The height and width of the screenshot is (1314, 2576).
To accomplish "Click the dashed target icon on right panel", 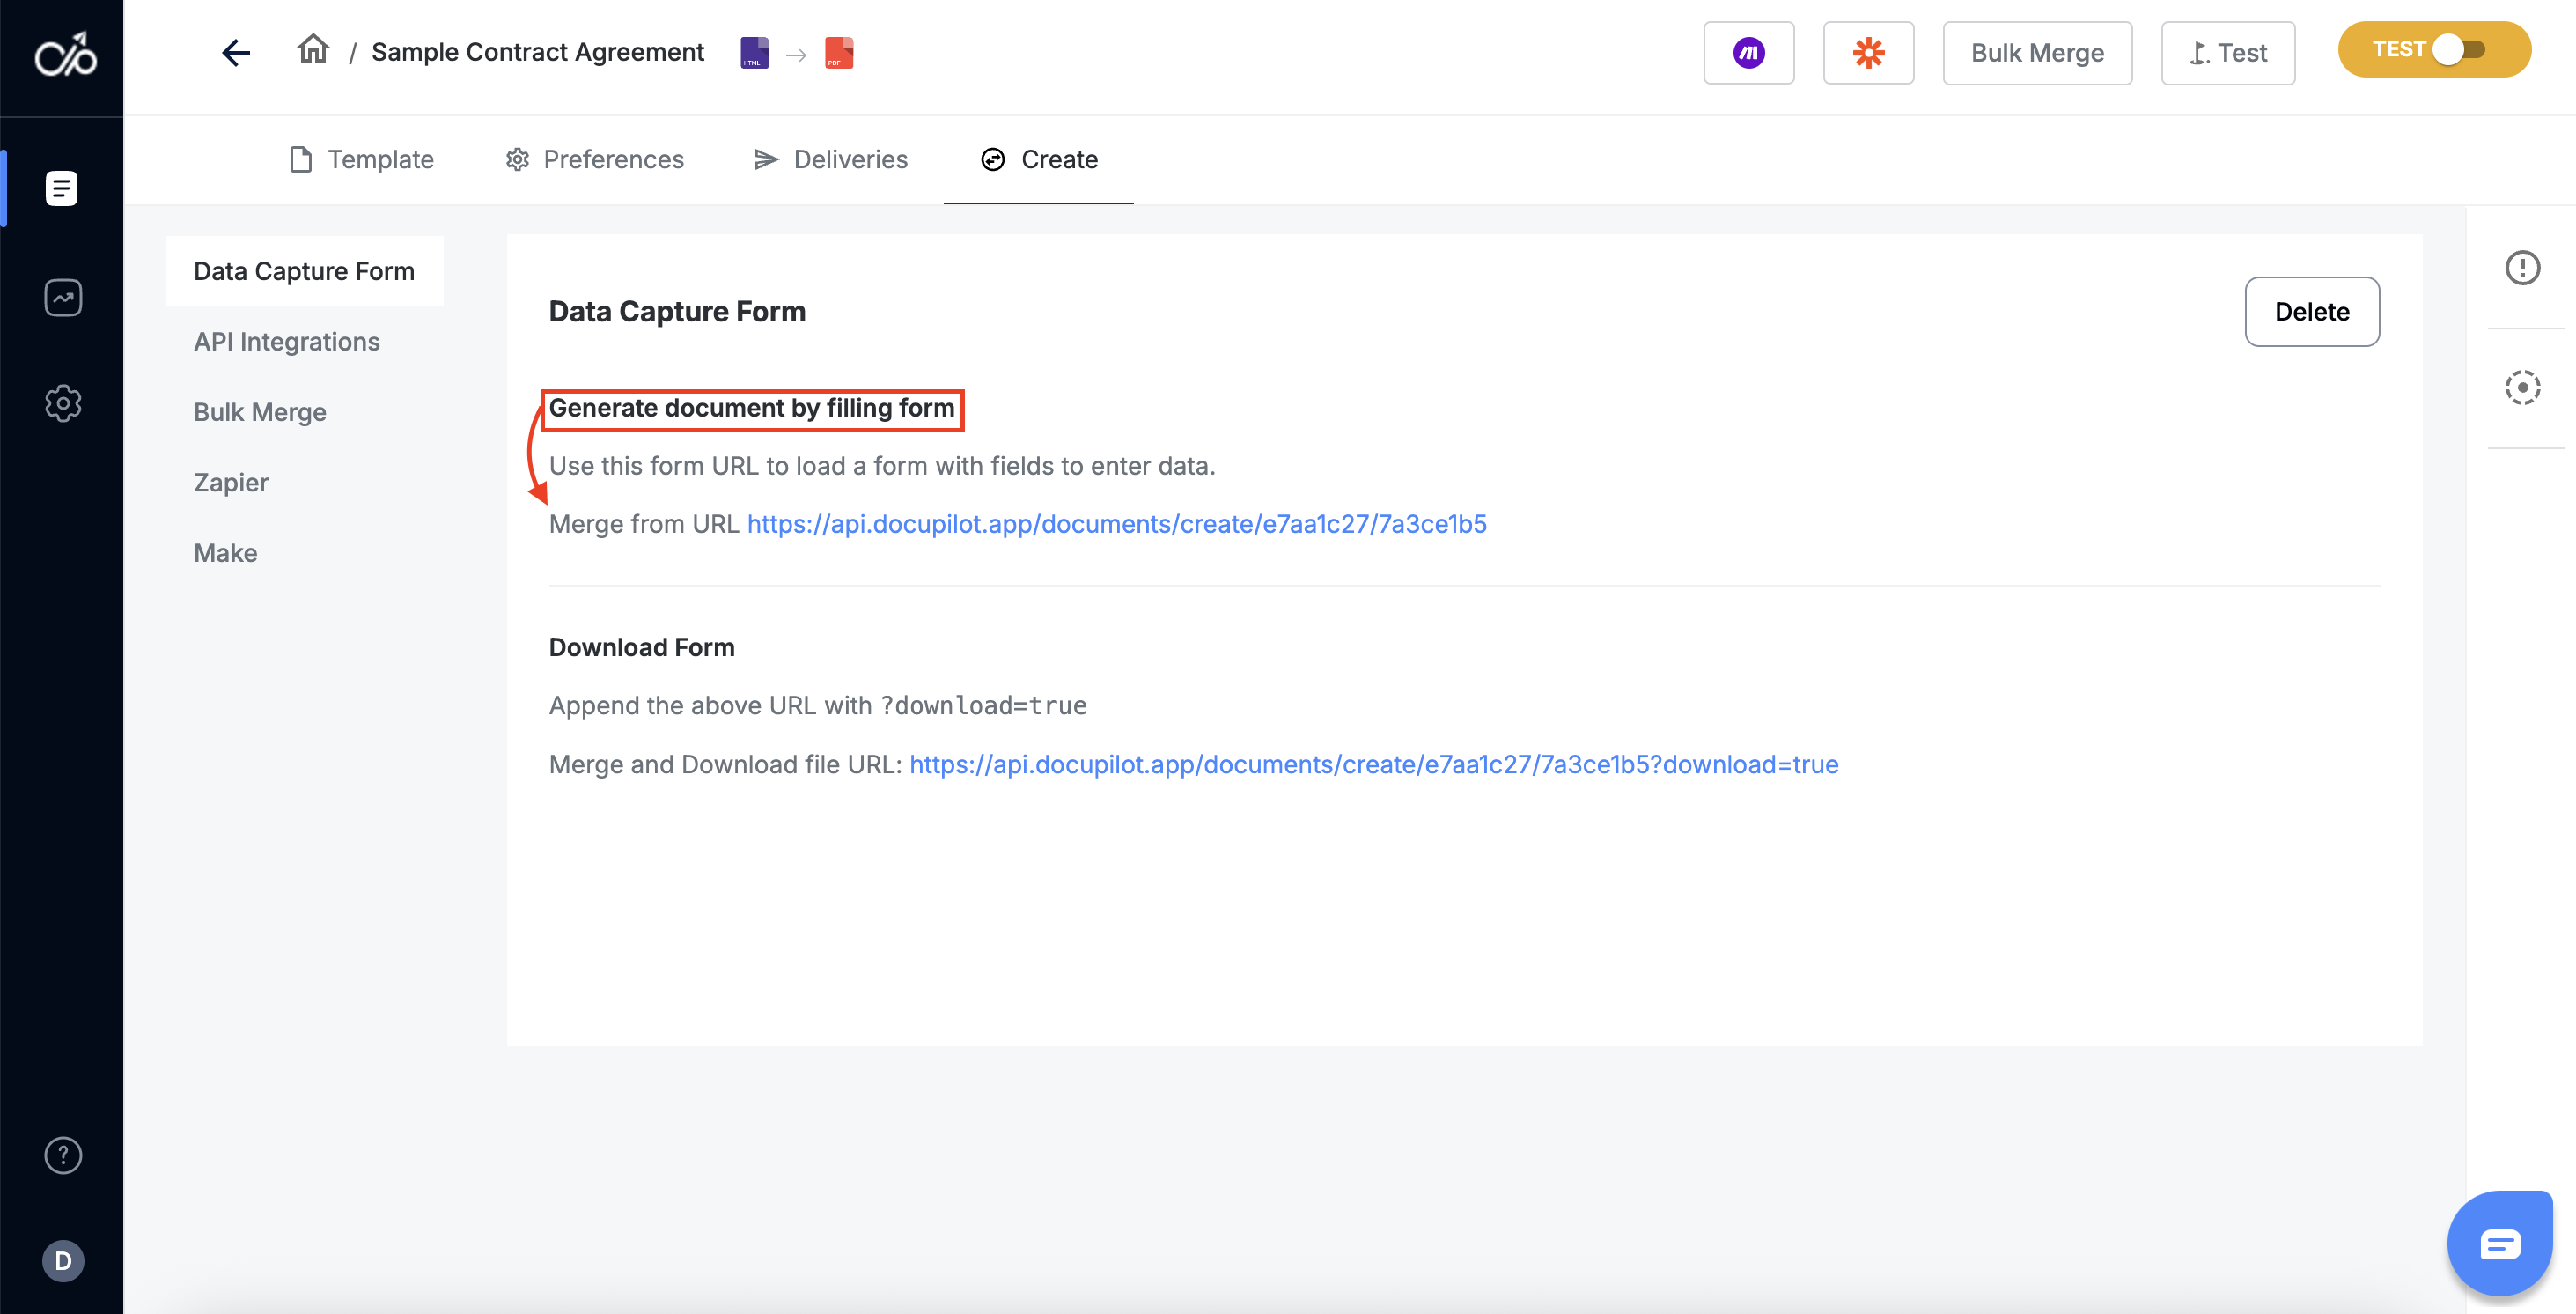I will pos(2521,388).
